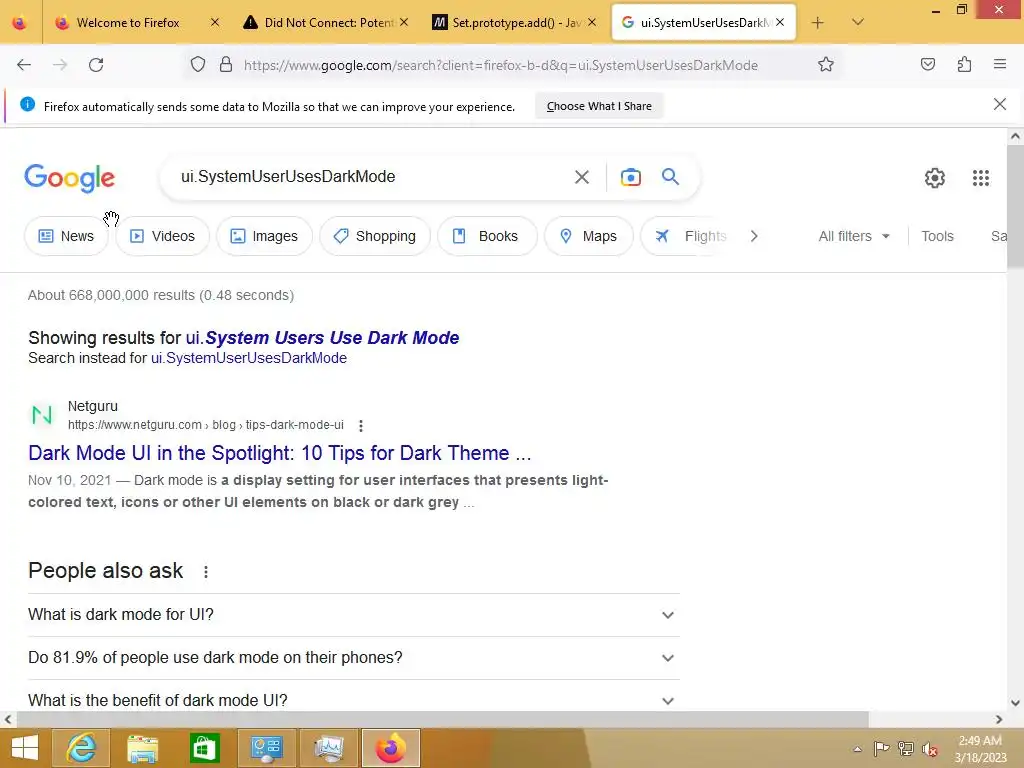The image size is (1024, 768).
Task: Open the Firefox taskbar button
Action: (391, 748)
